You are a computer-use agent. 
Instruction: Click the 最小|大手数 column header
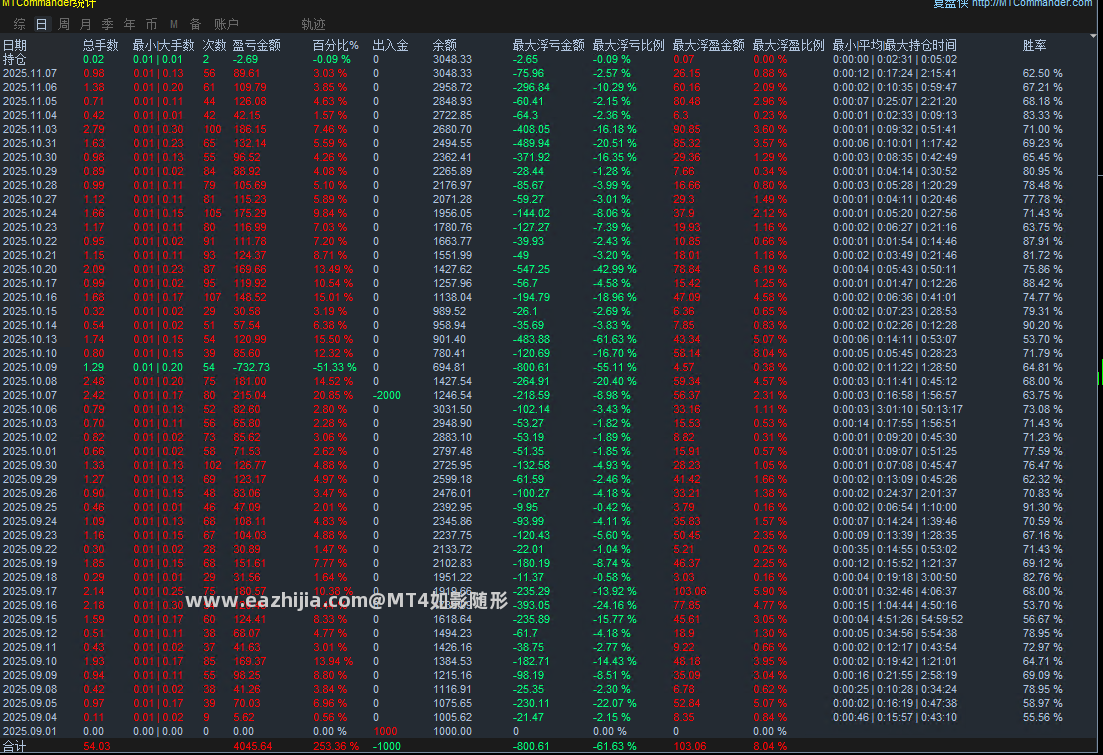[x=164, y=46]
